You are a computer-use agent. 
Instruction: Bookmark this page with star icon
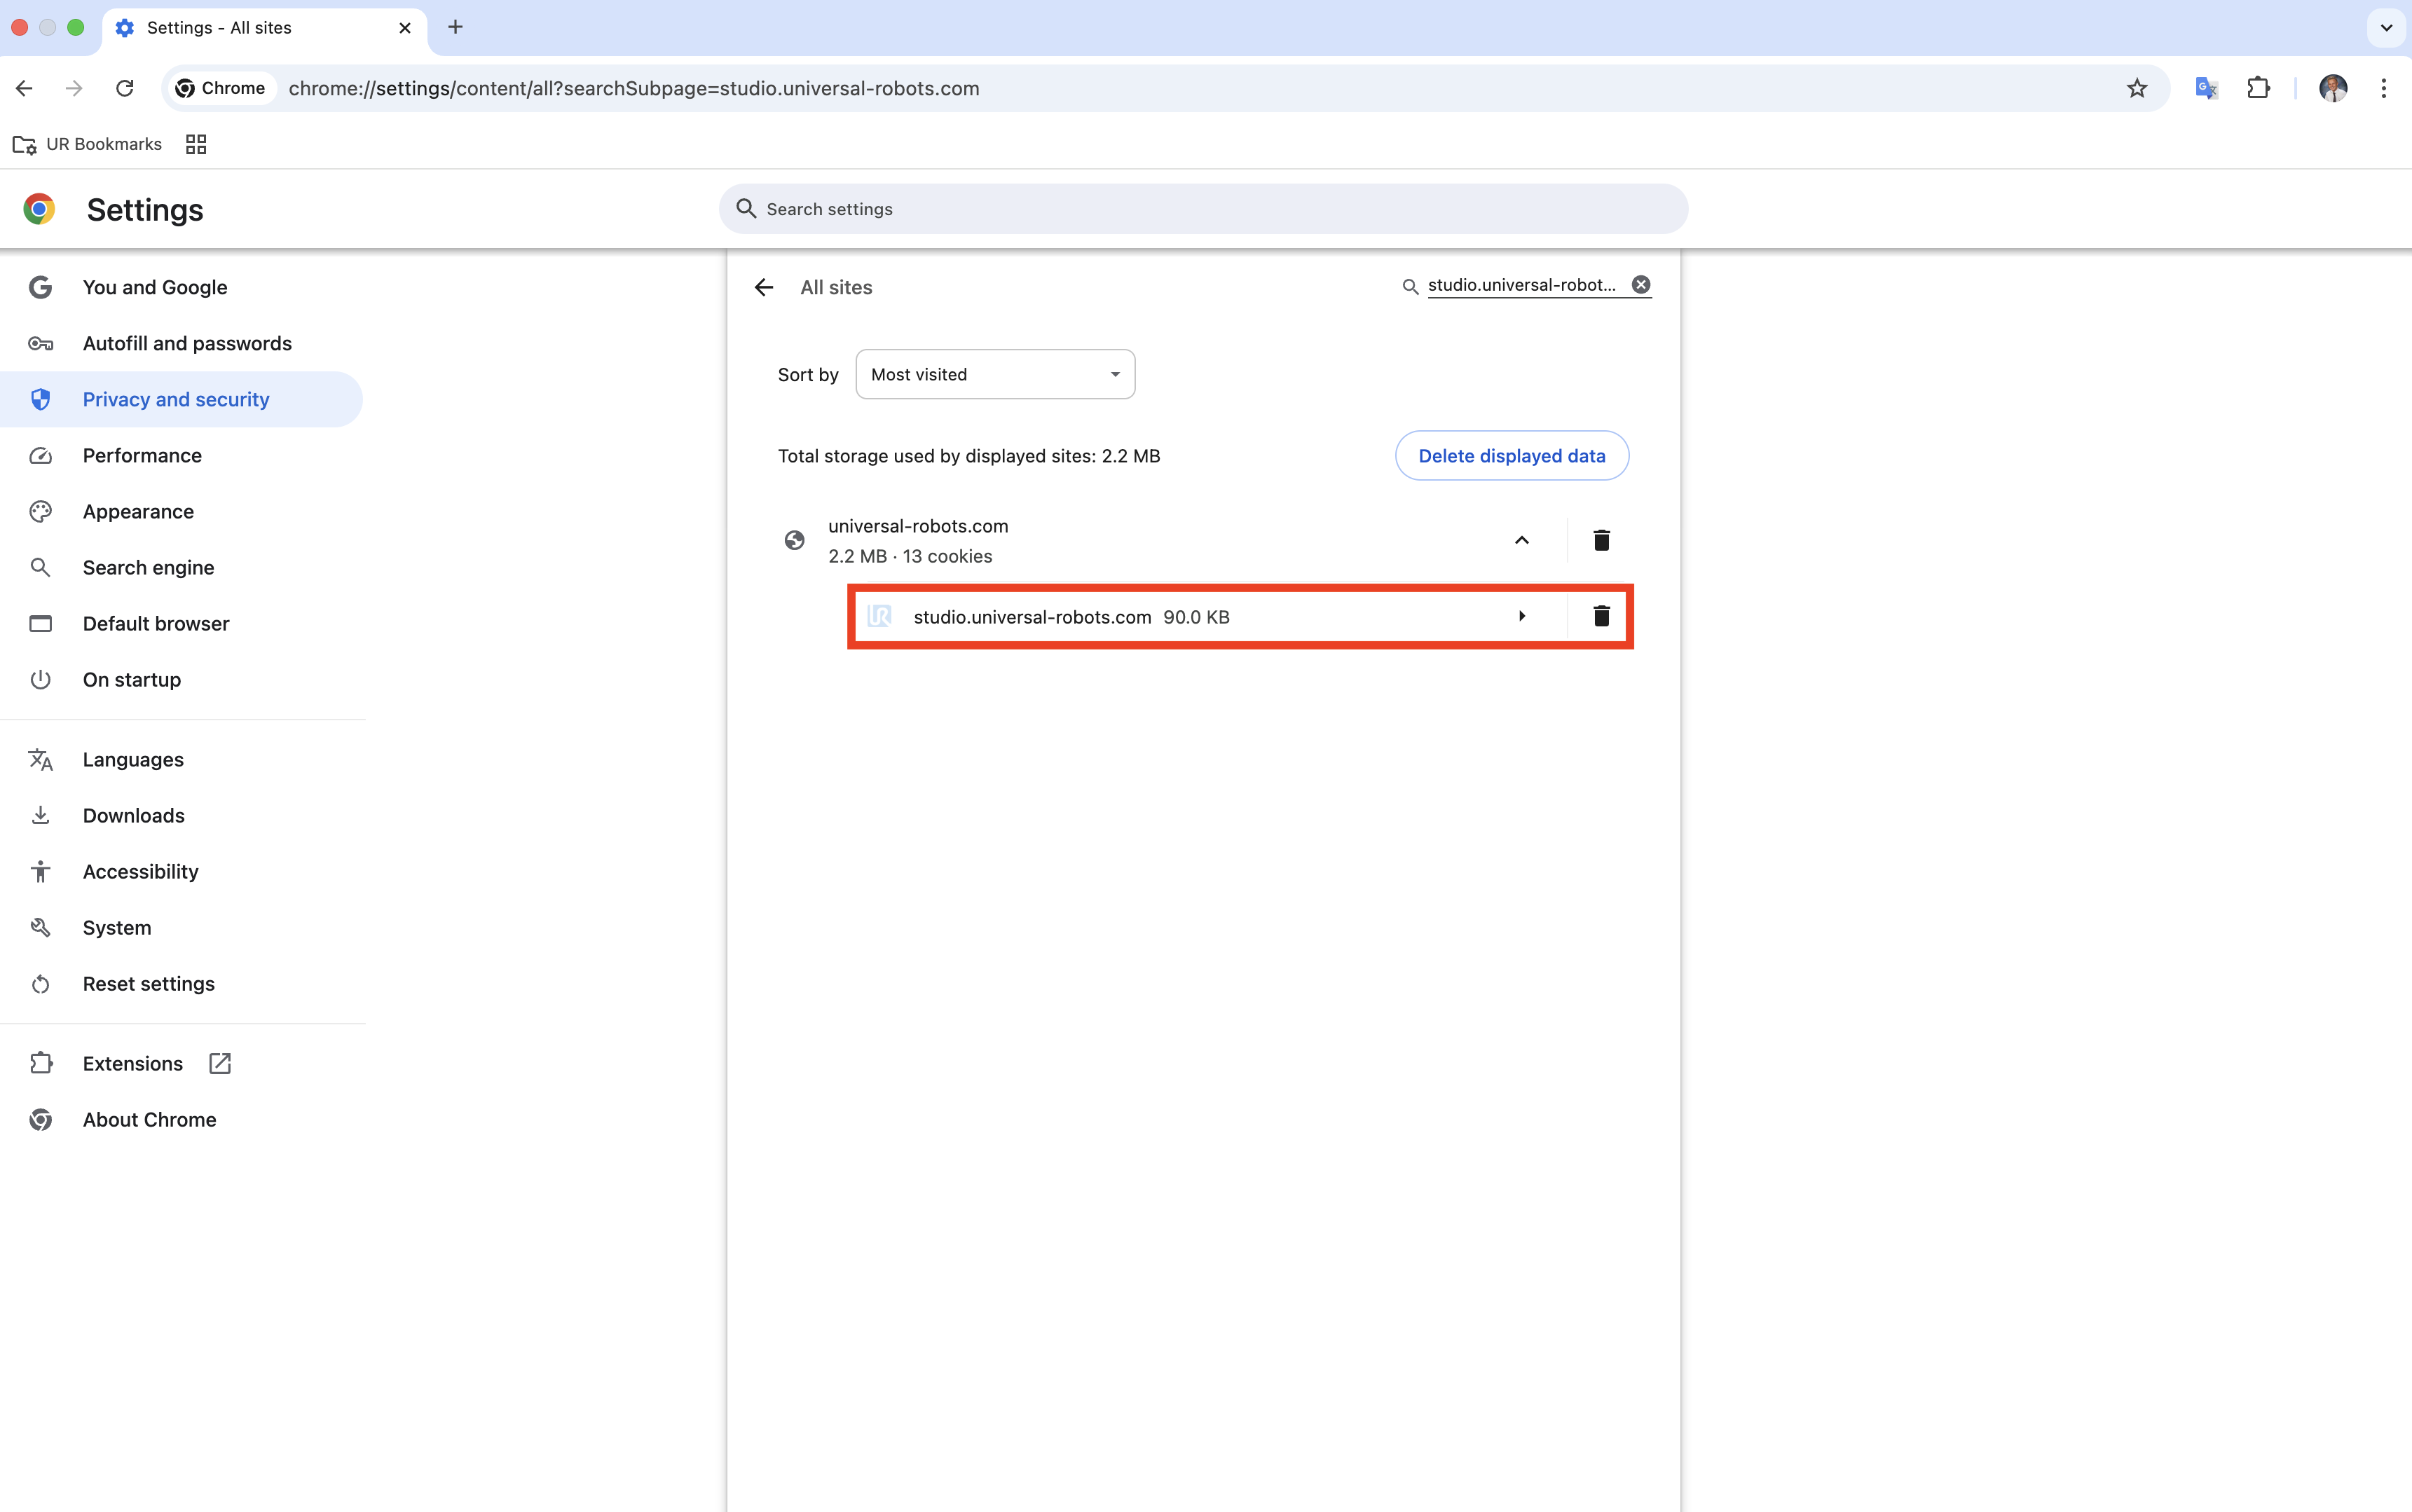2137,88
